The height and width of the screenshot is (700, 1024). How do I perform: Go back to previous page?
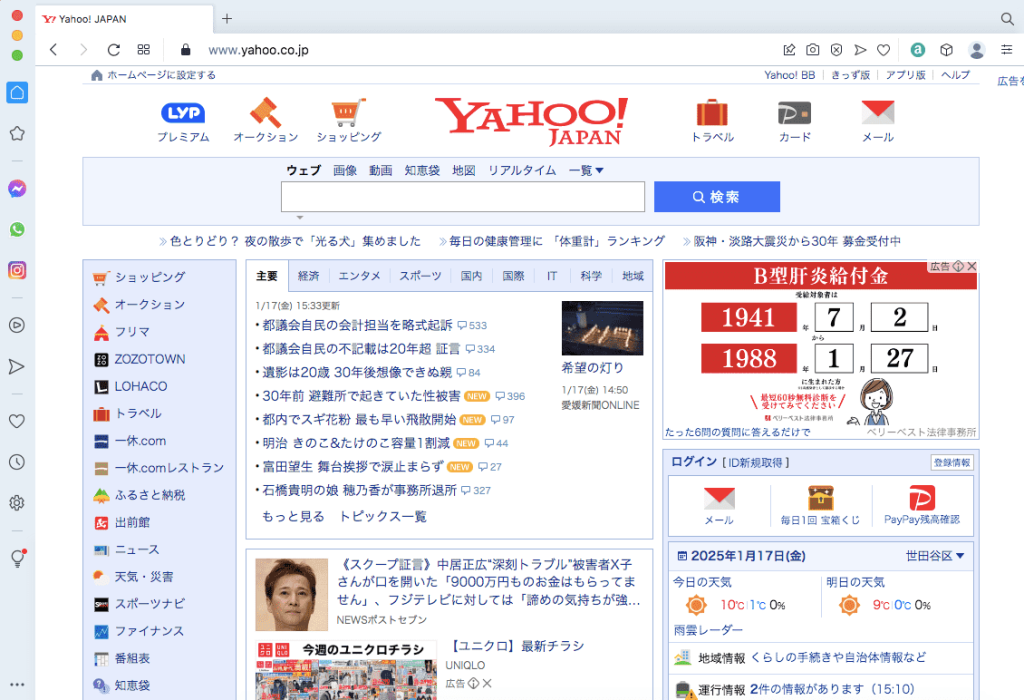pos(54,50)
